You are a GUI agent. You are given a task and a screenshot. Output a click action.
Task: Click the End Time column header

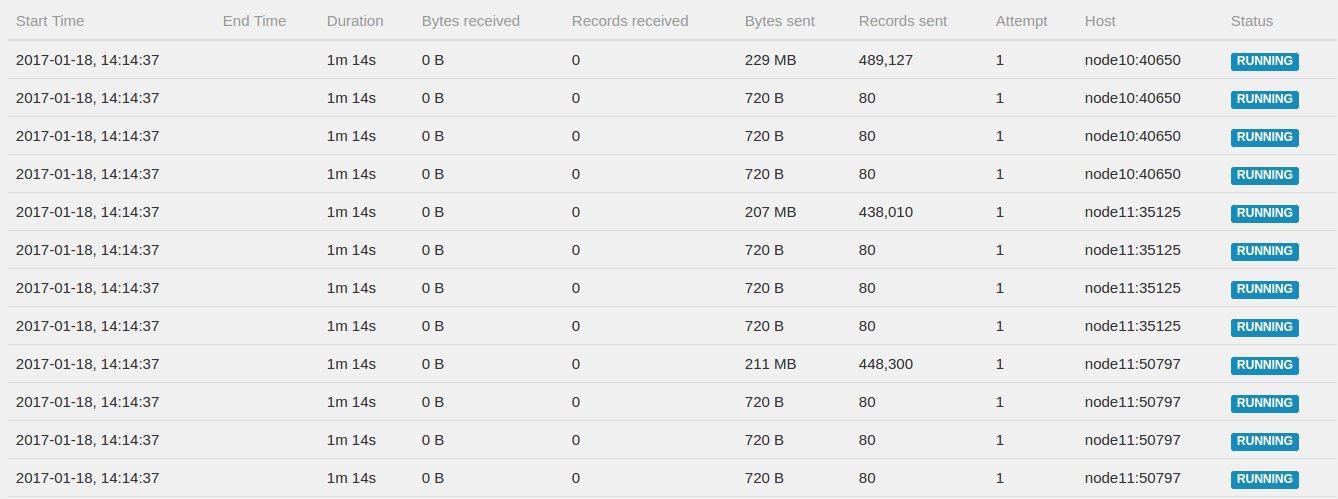point(254,21)
